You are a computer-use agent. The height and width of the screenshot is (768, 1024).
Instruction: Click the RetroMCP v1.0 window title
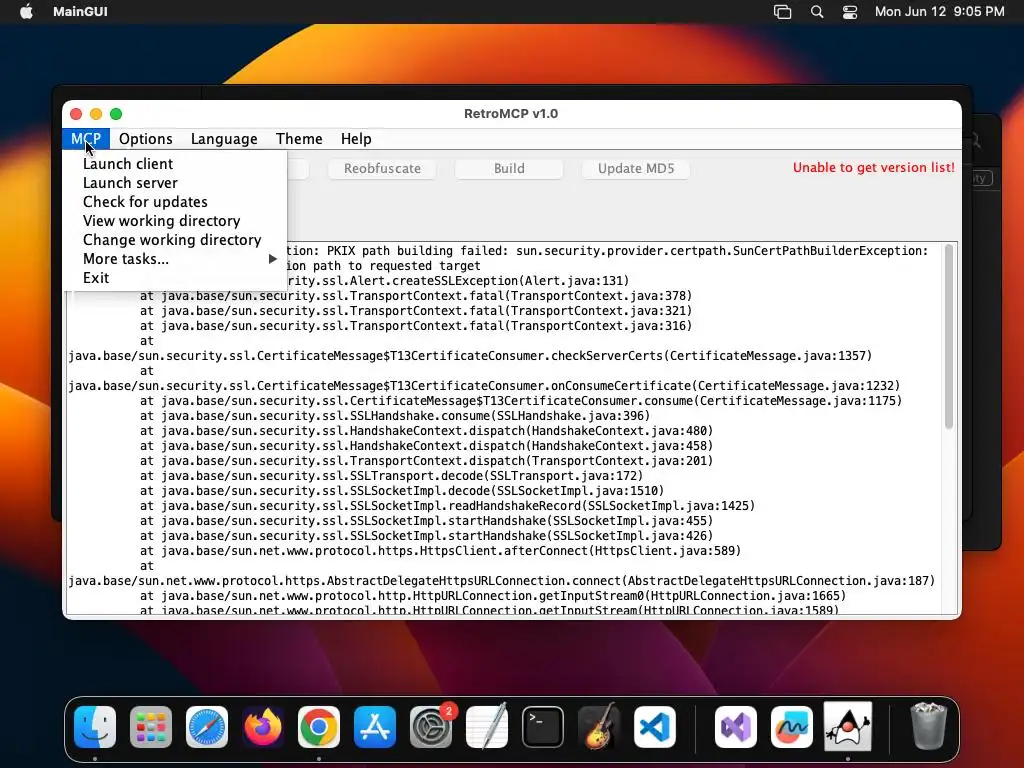(511, 114)
